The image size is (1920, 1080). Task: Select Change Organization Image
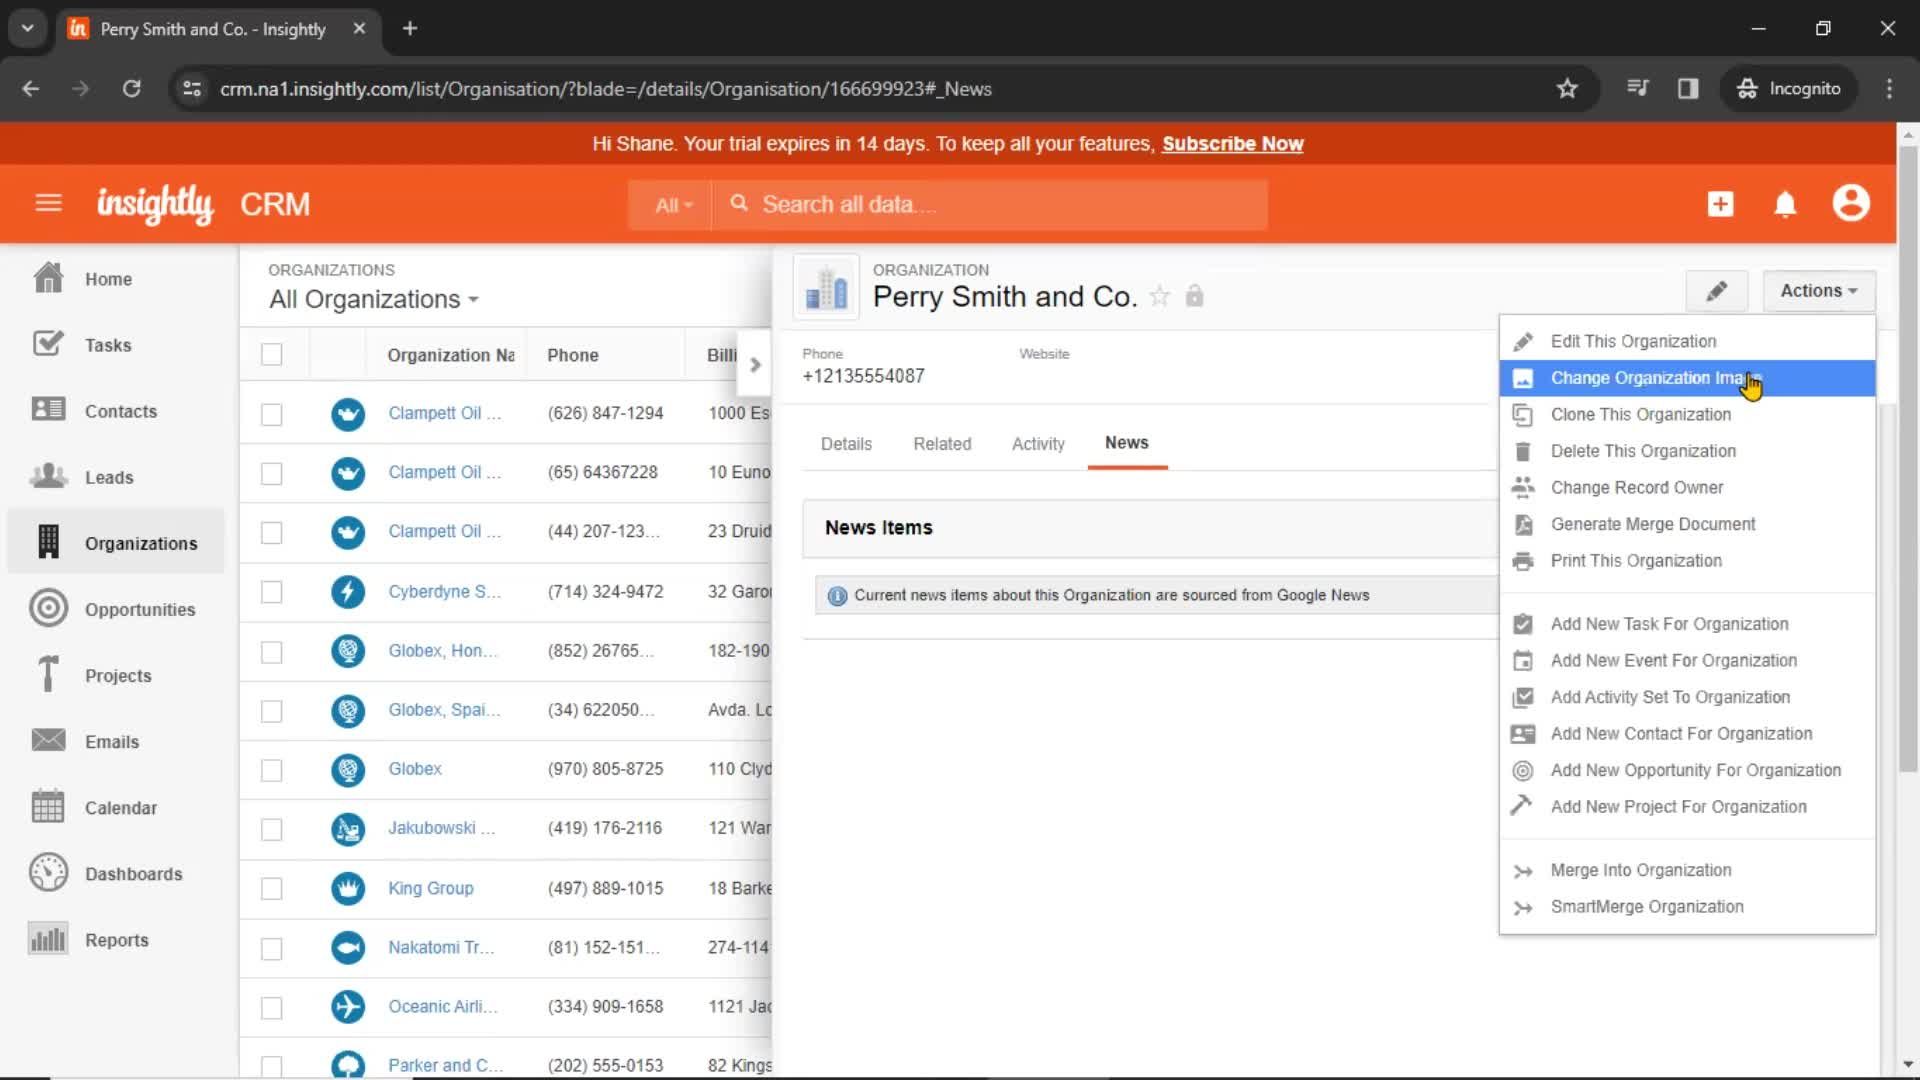(1687, 378)
